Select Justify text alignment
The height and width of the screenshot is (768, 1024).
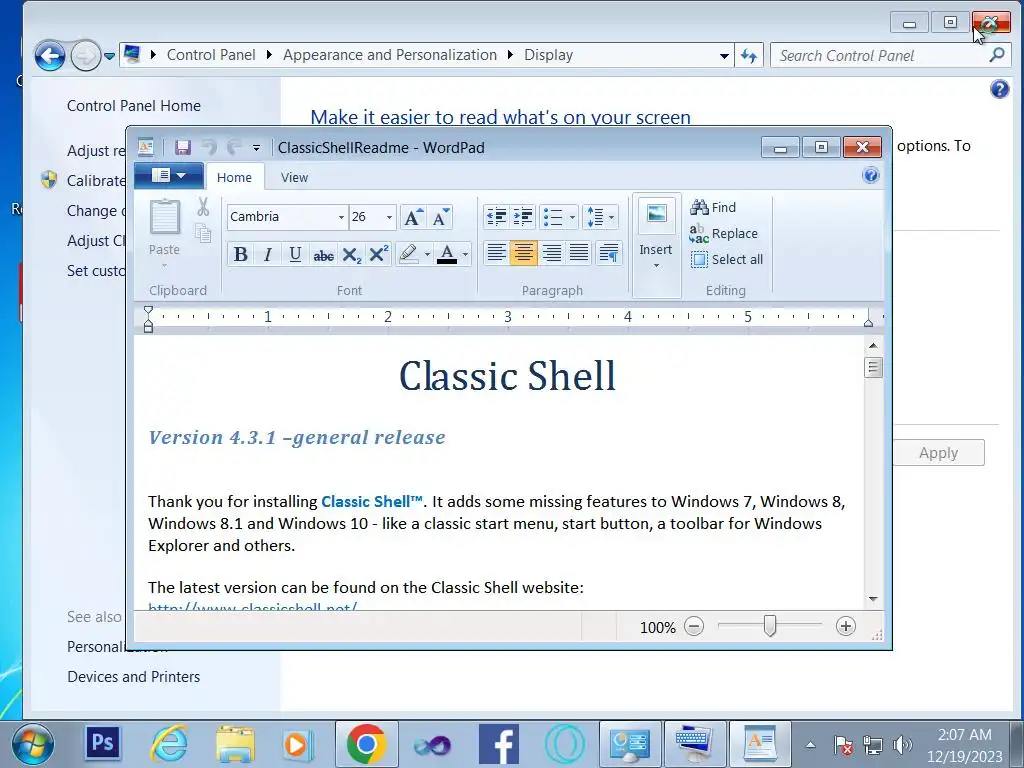(x=579, y=253)
